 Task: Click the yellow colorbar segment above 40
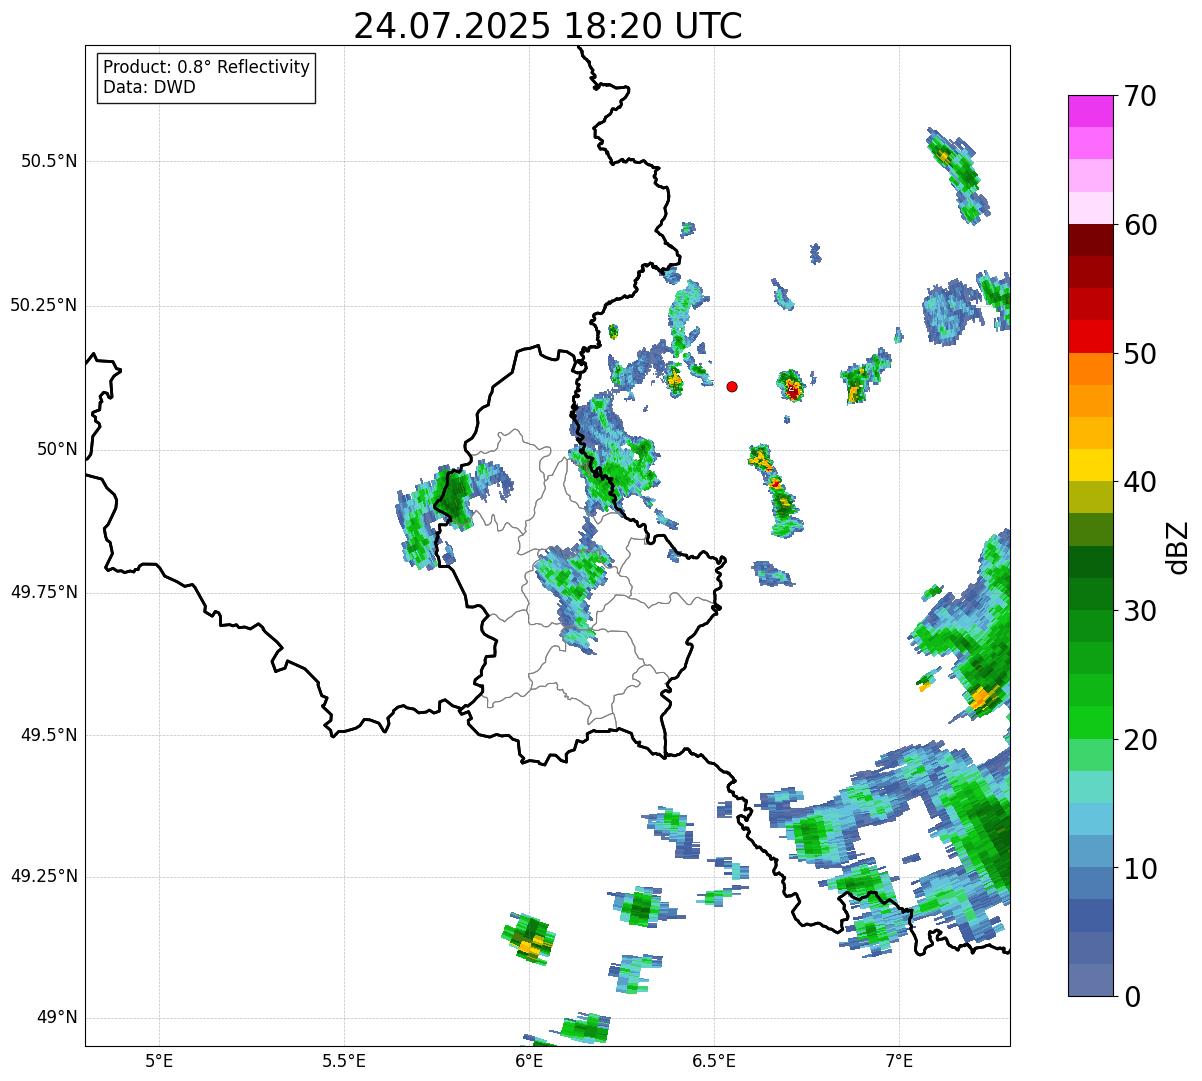click(1090, 466)
